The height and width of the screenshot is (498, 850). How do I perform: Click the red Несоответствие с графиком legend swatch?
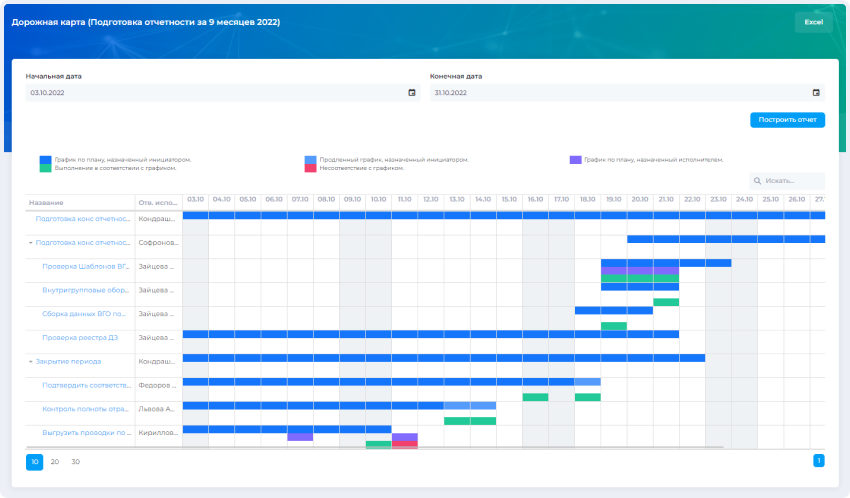(x=310, y=168)
